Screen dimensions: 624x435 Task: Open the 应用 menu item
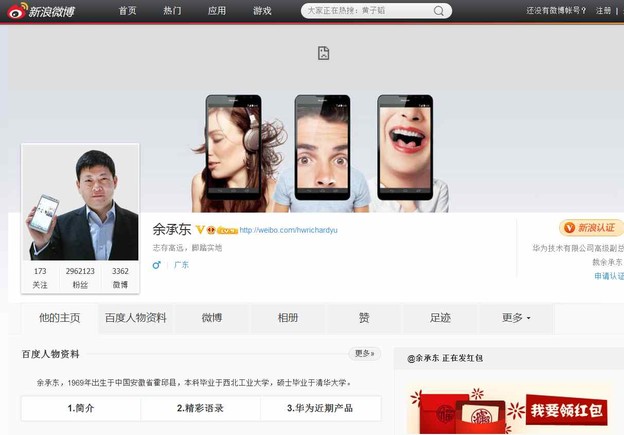click(x=217, y=11)
